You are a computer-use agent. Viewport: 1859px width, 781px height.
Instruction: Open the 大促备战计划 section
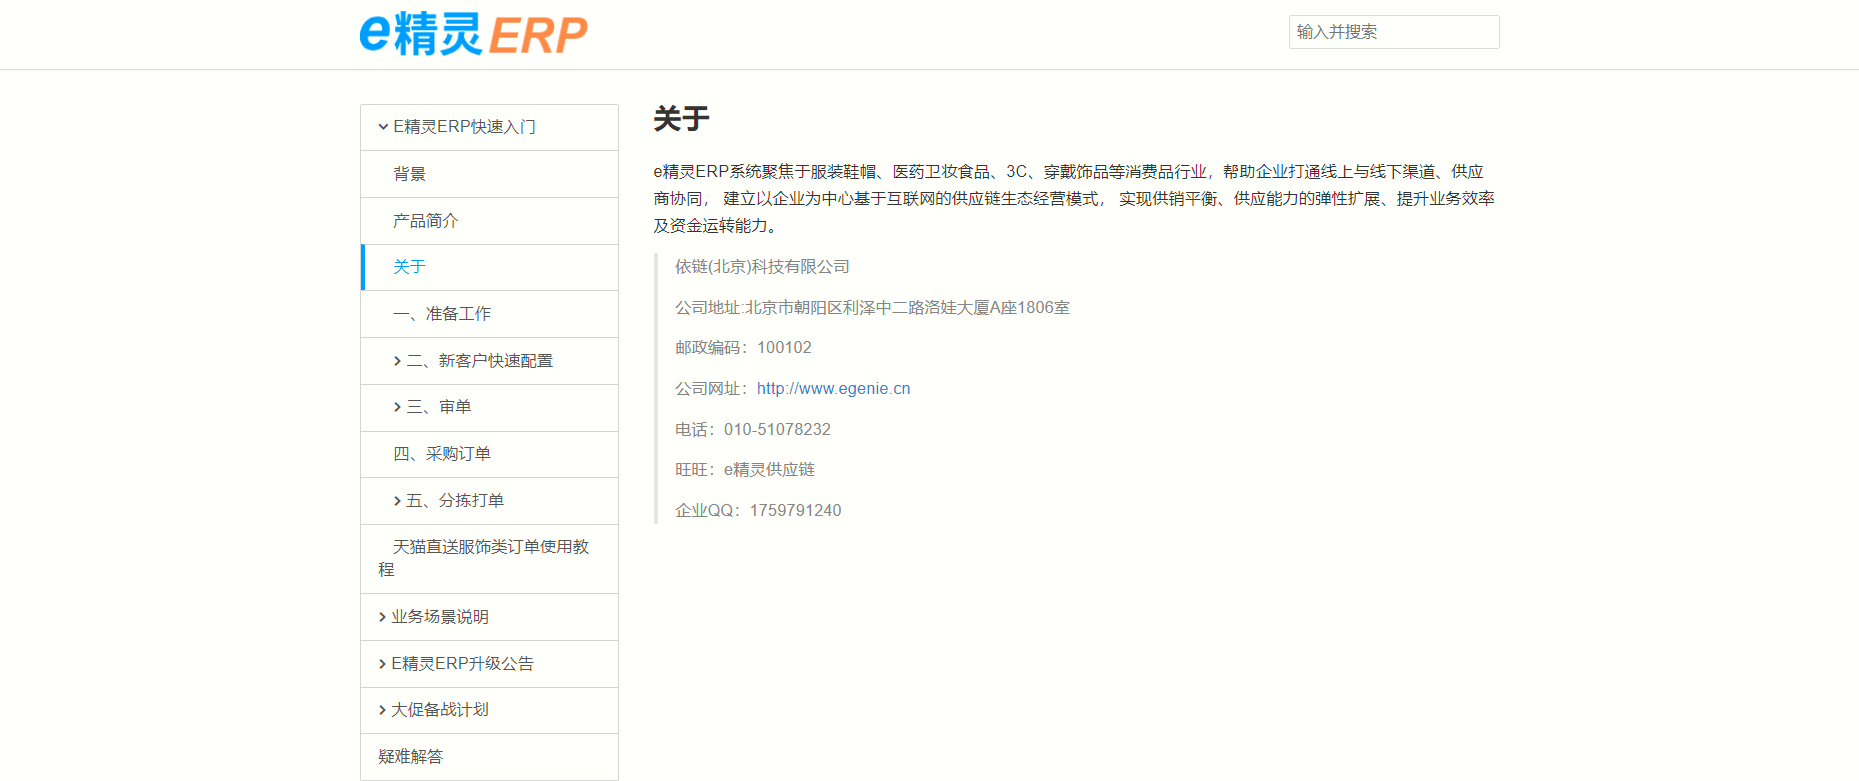pos(440,710)
